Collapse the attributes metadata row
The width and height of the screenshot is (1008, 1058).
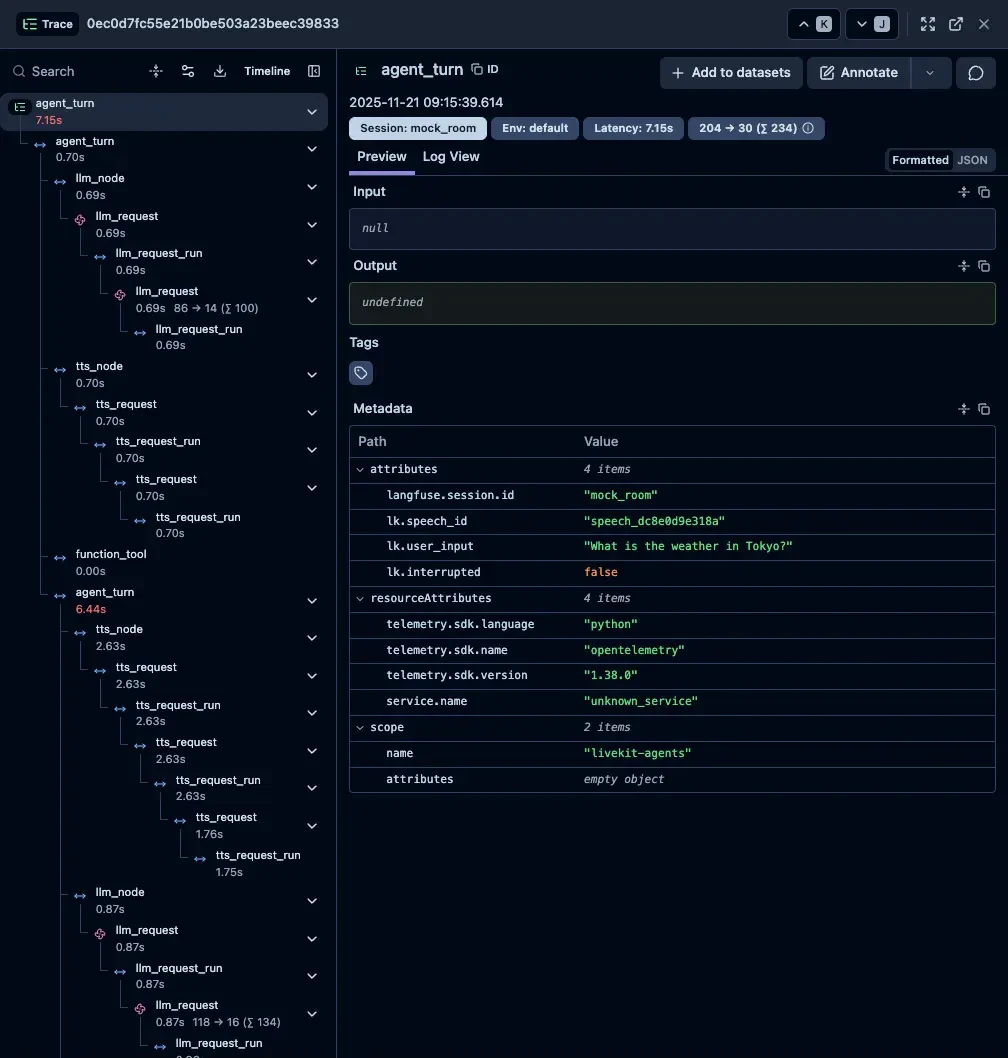(x=360, y=469)
